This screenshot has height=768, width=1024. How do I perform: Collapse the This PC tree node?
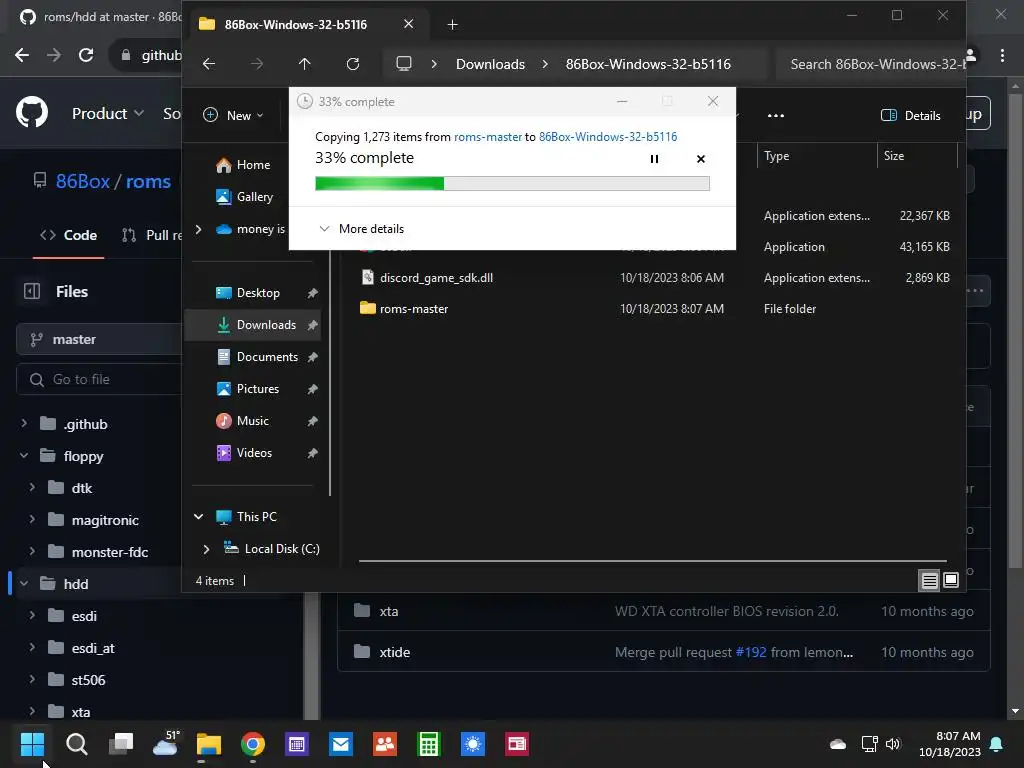pos(199,517)
